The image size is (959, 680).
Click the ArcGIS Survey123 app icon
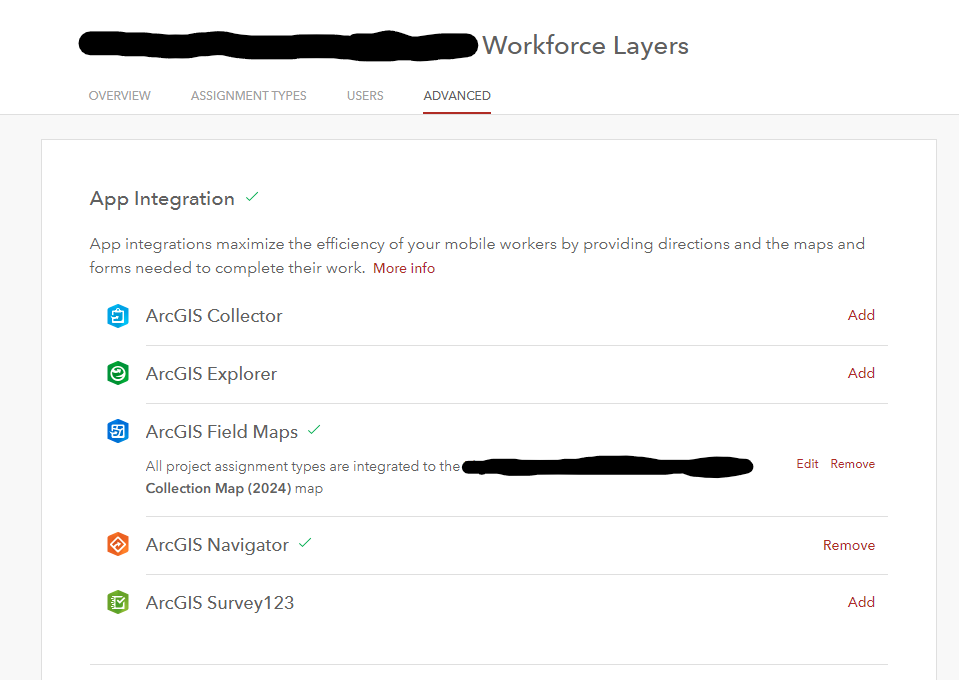[118, 602]
